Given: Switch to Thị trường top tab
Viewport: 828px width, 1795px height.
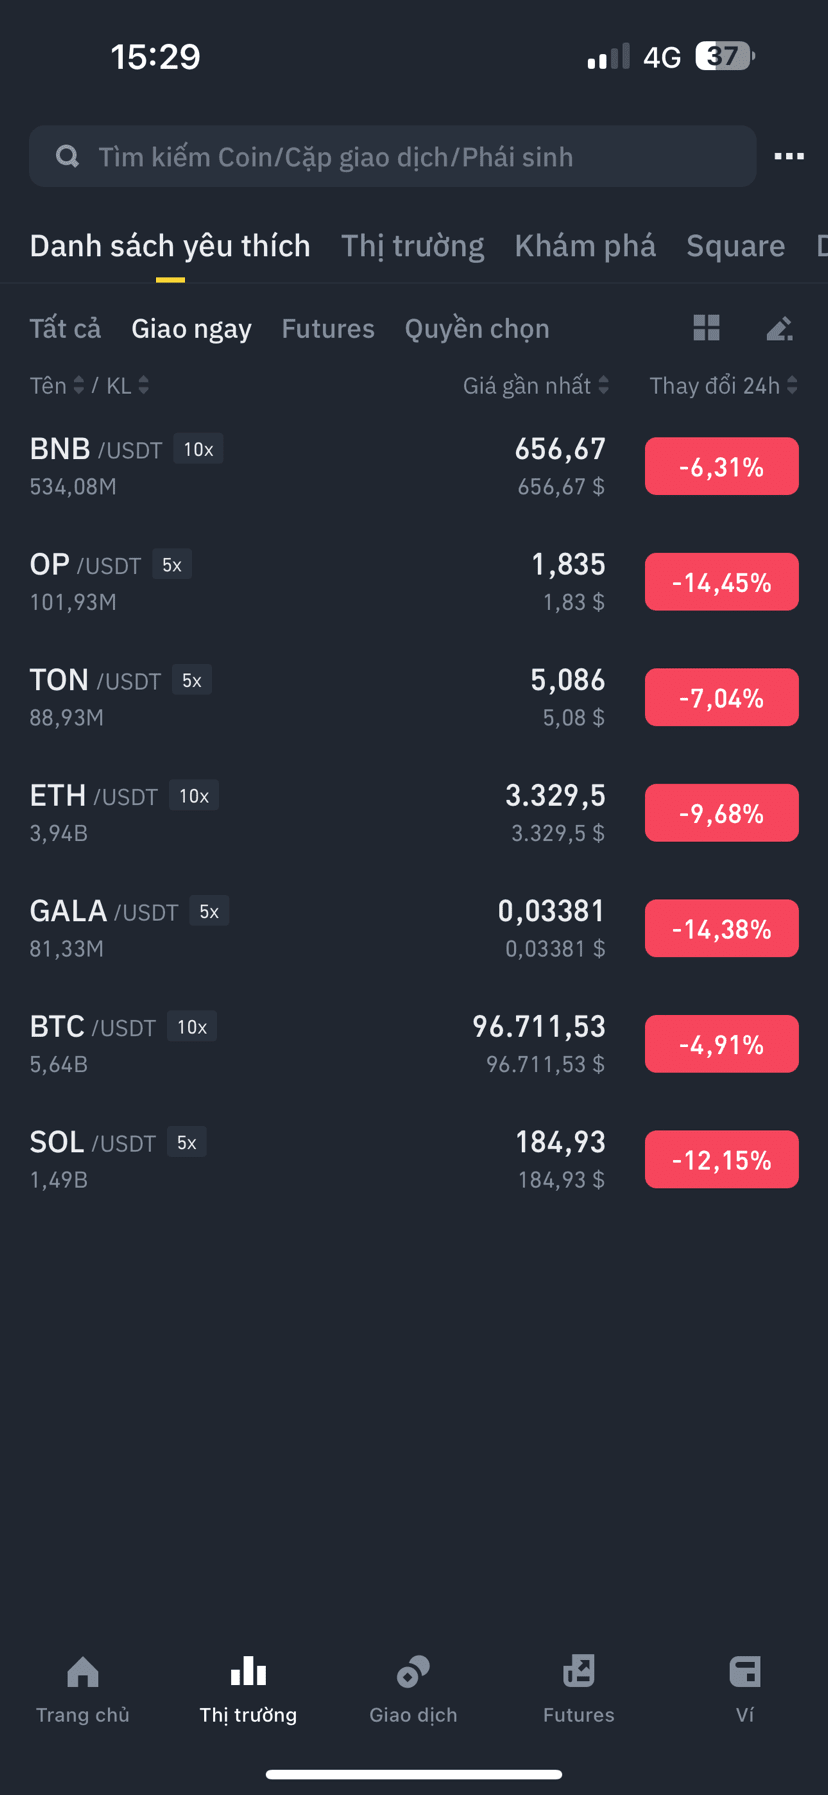Looking at the screenshot, I should click(412, 246).
